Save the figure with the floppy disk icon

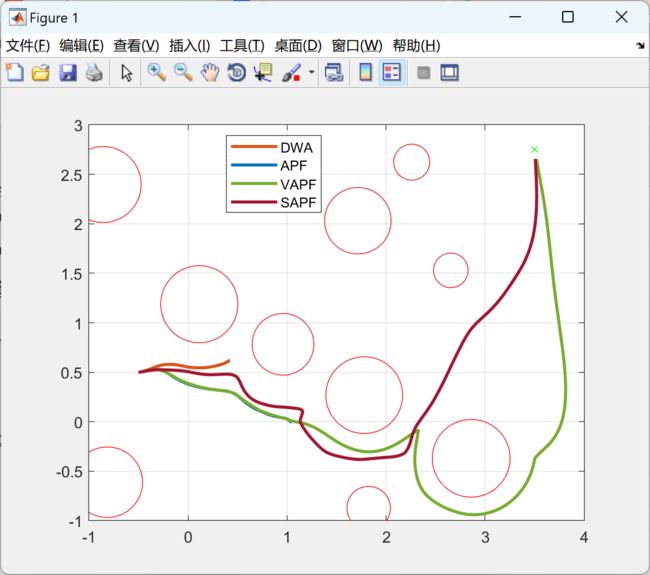pyautogui.click(x=68, y=73)
